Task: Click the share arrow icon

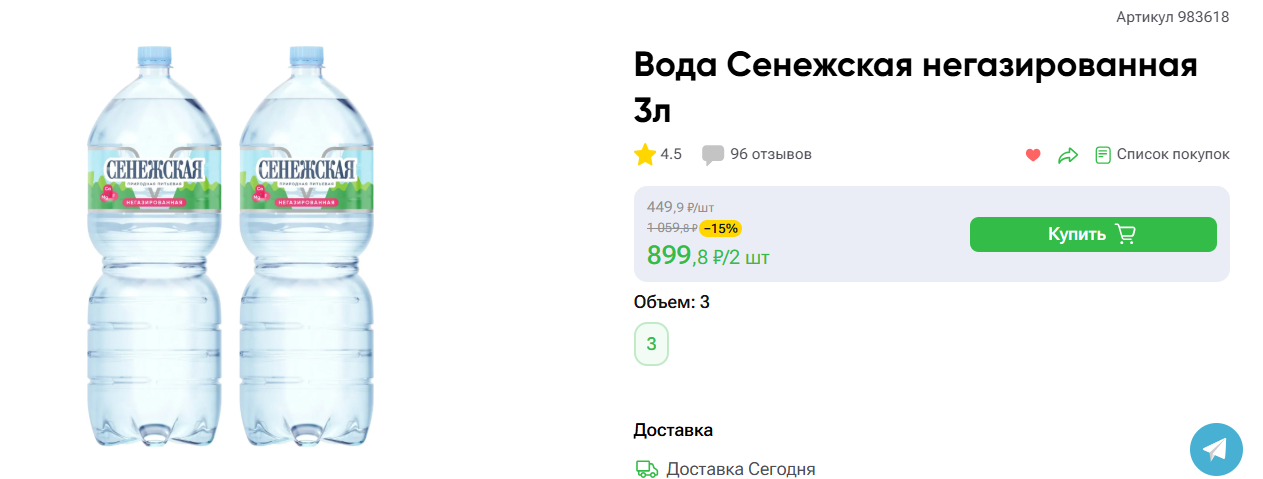Action: [x=1067, y=155]
